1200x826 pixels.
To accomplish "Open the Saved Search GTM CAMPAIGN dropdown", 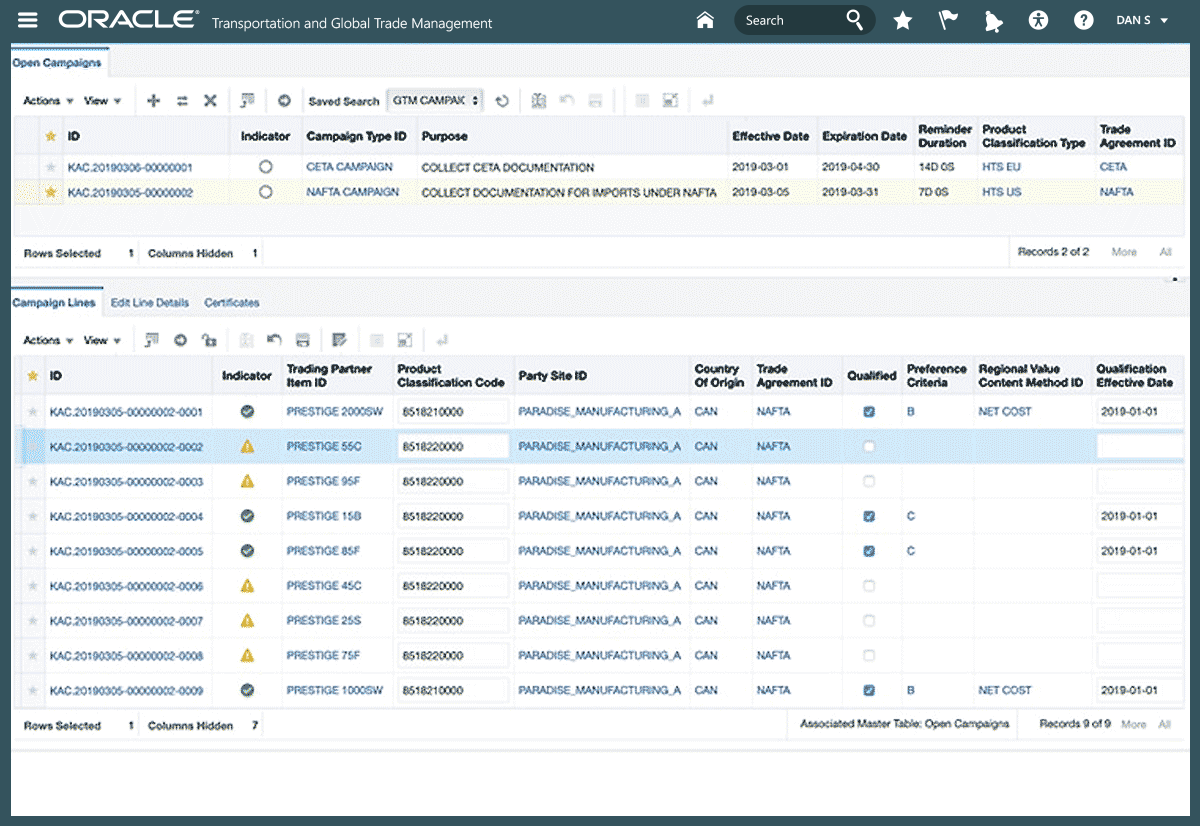I will 435,101.
